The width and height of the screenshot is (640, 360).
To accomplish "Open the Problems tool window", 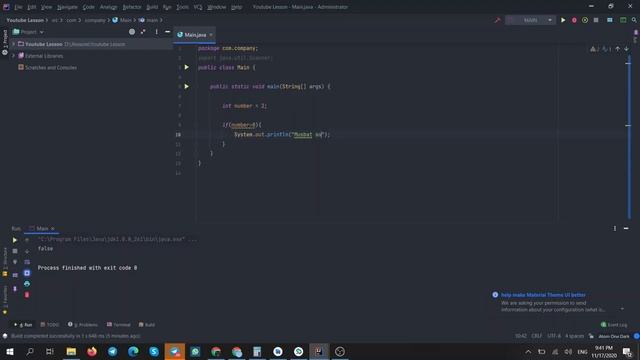I will pyautogui.click(x=83, y=325).
